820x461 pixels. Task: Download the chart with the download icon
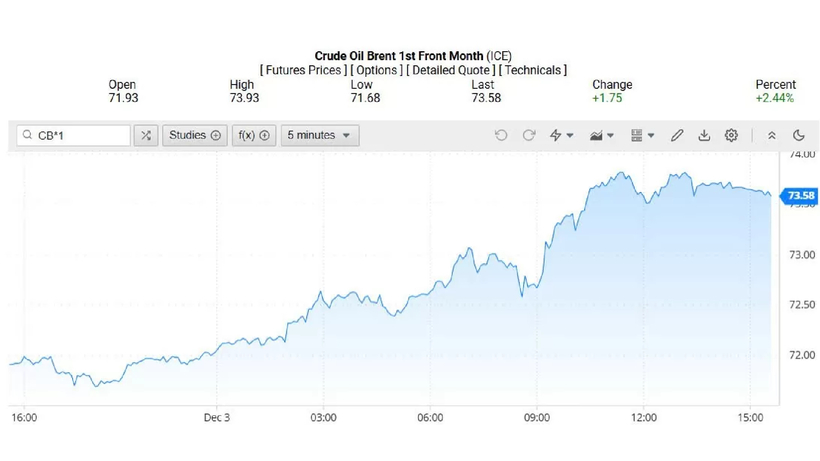click(x=704, y=136)
